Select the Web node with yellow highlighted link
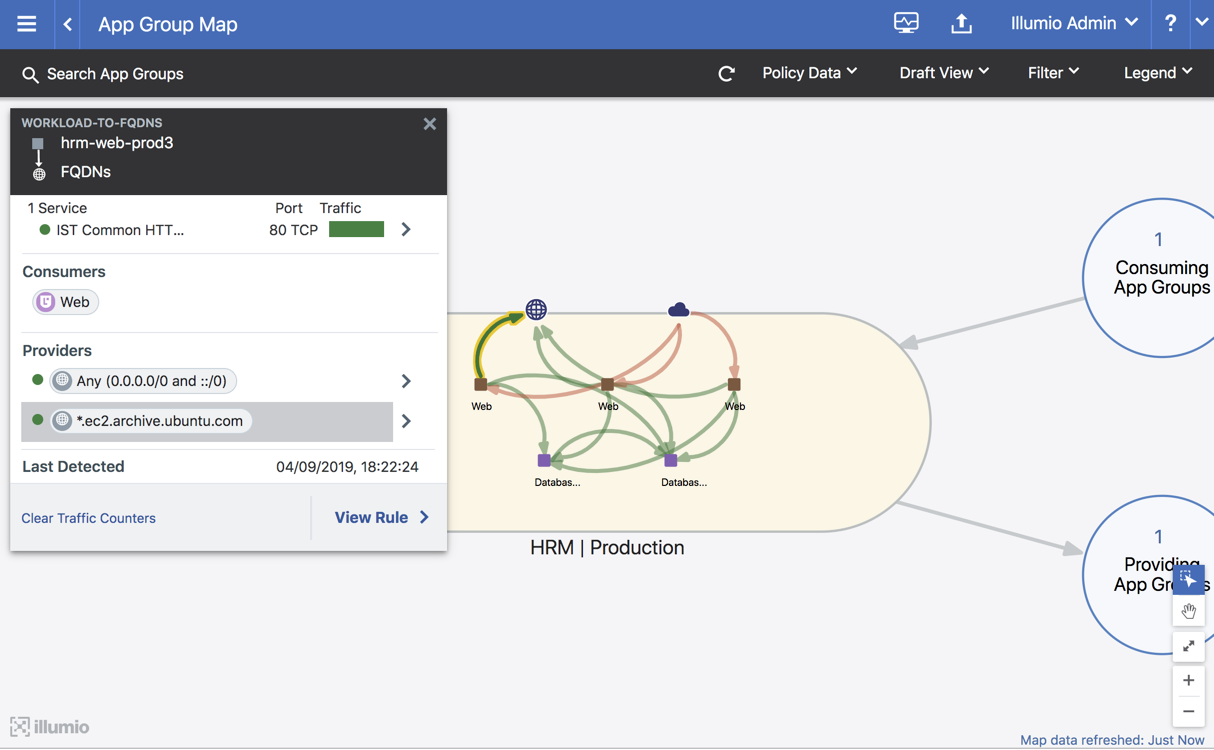This screenshot has height=750, width=1214. (x=481, y=384)
